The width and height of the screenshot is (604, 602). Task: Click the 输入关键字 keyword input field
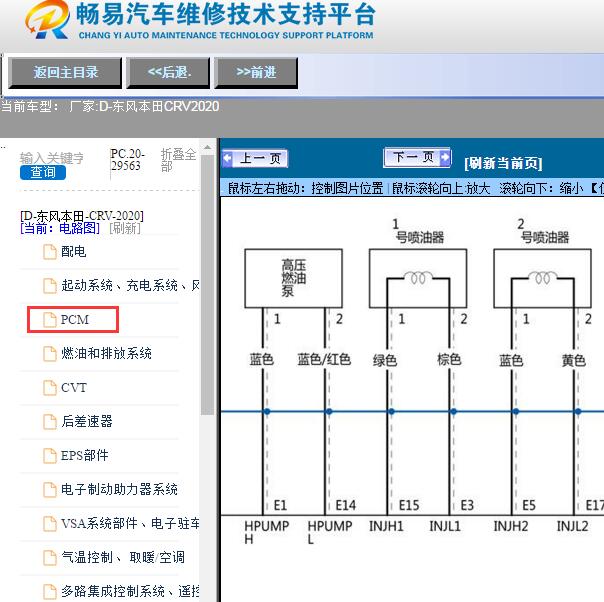tap(52, 158)
